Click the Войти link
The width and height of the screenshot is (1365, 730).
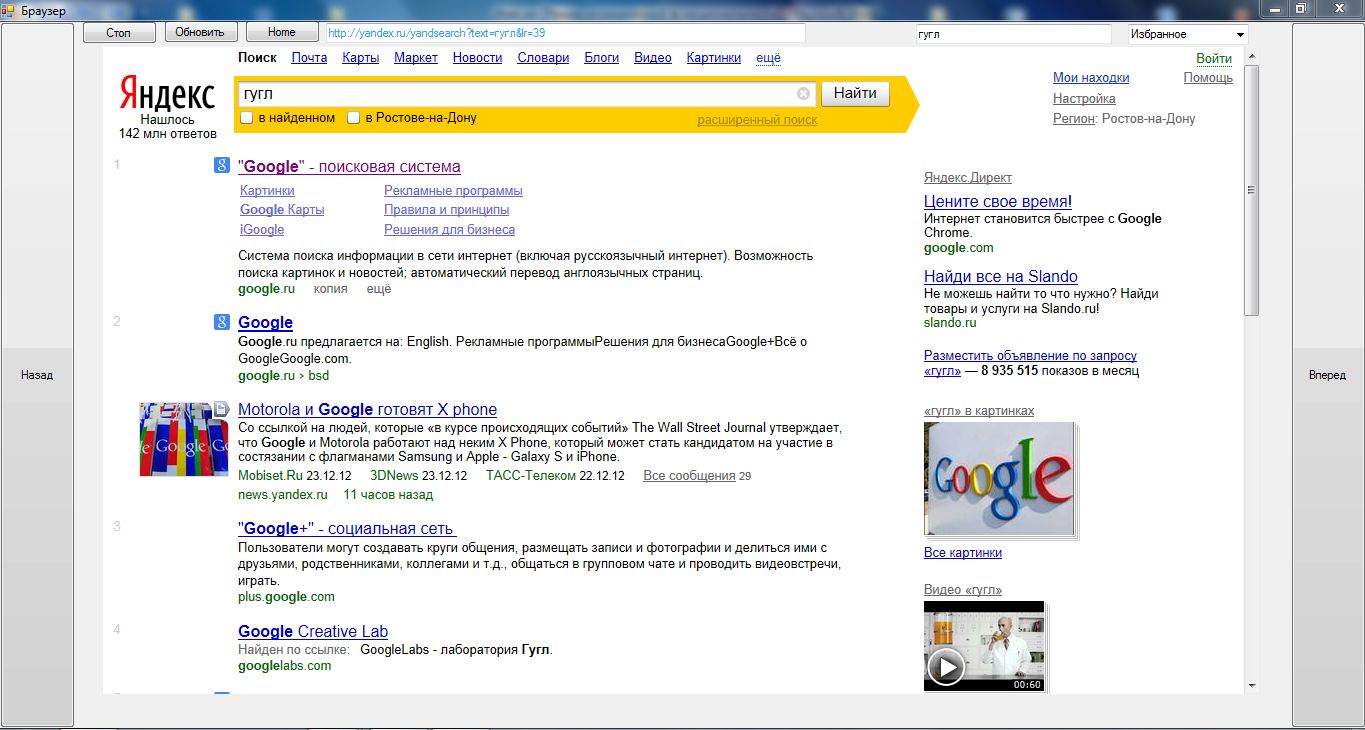[x=1214, y=59]
